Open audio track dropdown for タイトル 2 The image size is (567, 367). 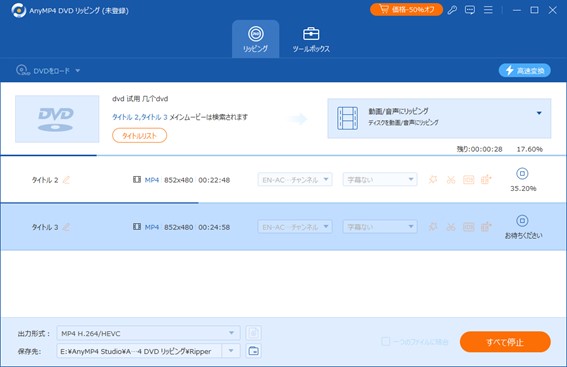[295, 179]
